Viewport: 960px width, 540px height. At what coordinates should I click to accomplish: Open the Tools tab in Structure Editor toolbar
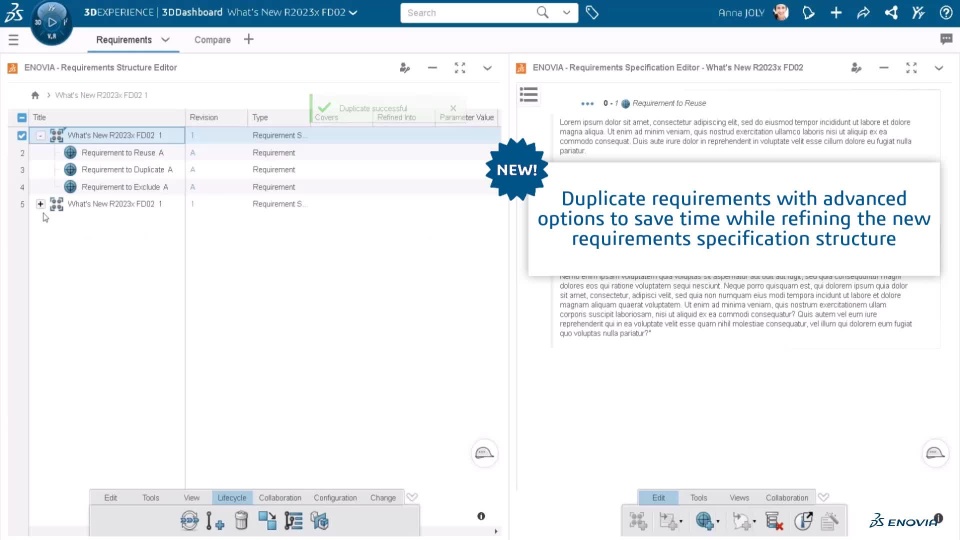(x=151, y=498)
